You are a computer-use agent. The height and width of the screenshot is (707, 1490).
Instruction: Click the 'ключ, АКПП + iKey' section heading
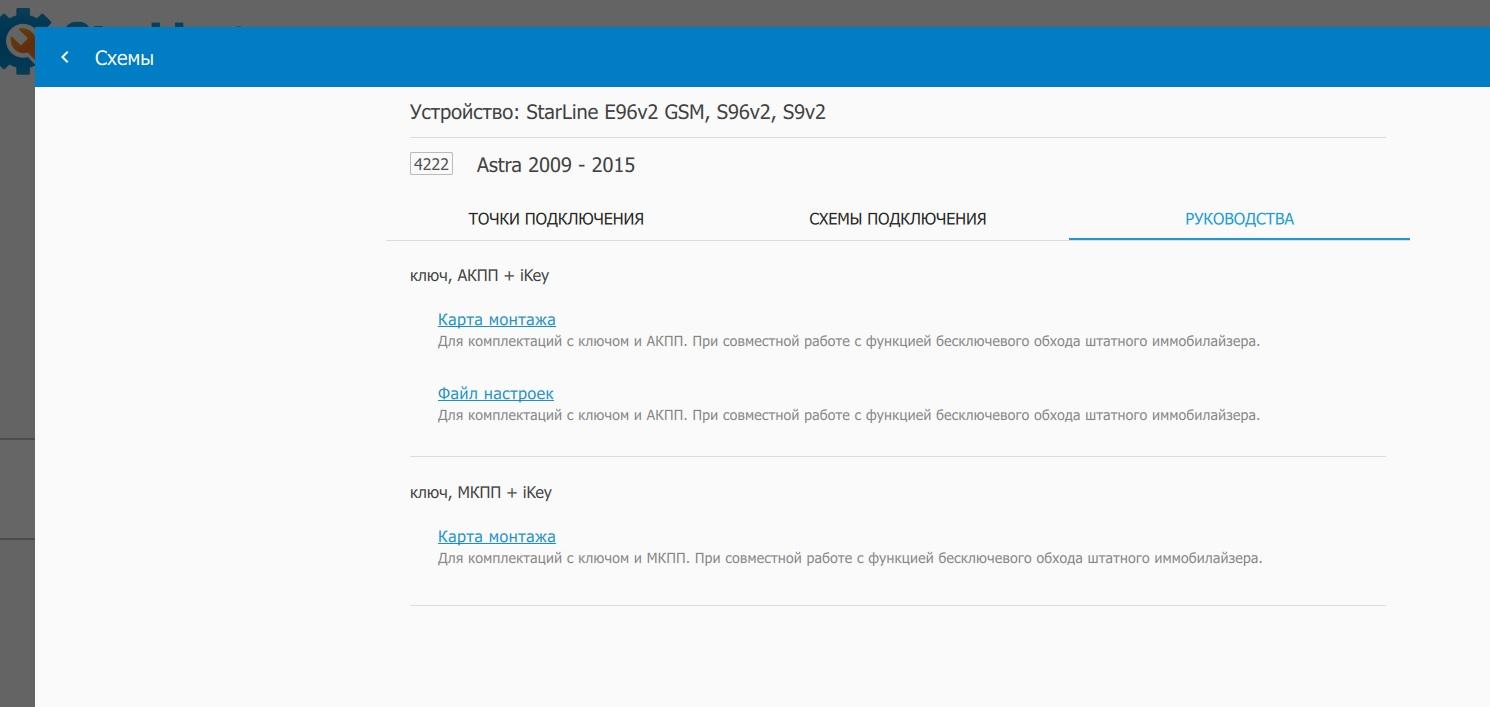pos(479,276)
